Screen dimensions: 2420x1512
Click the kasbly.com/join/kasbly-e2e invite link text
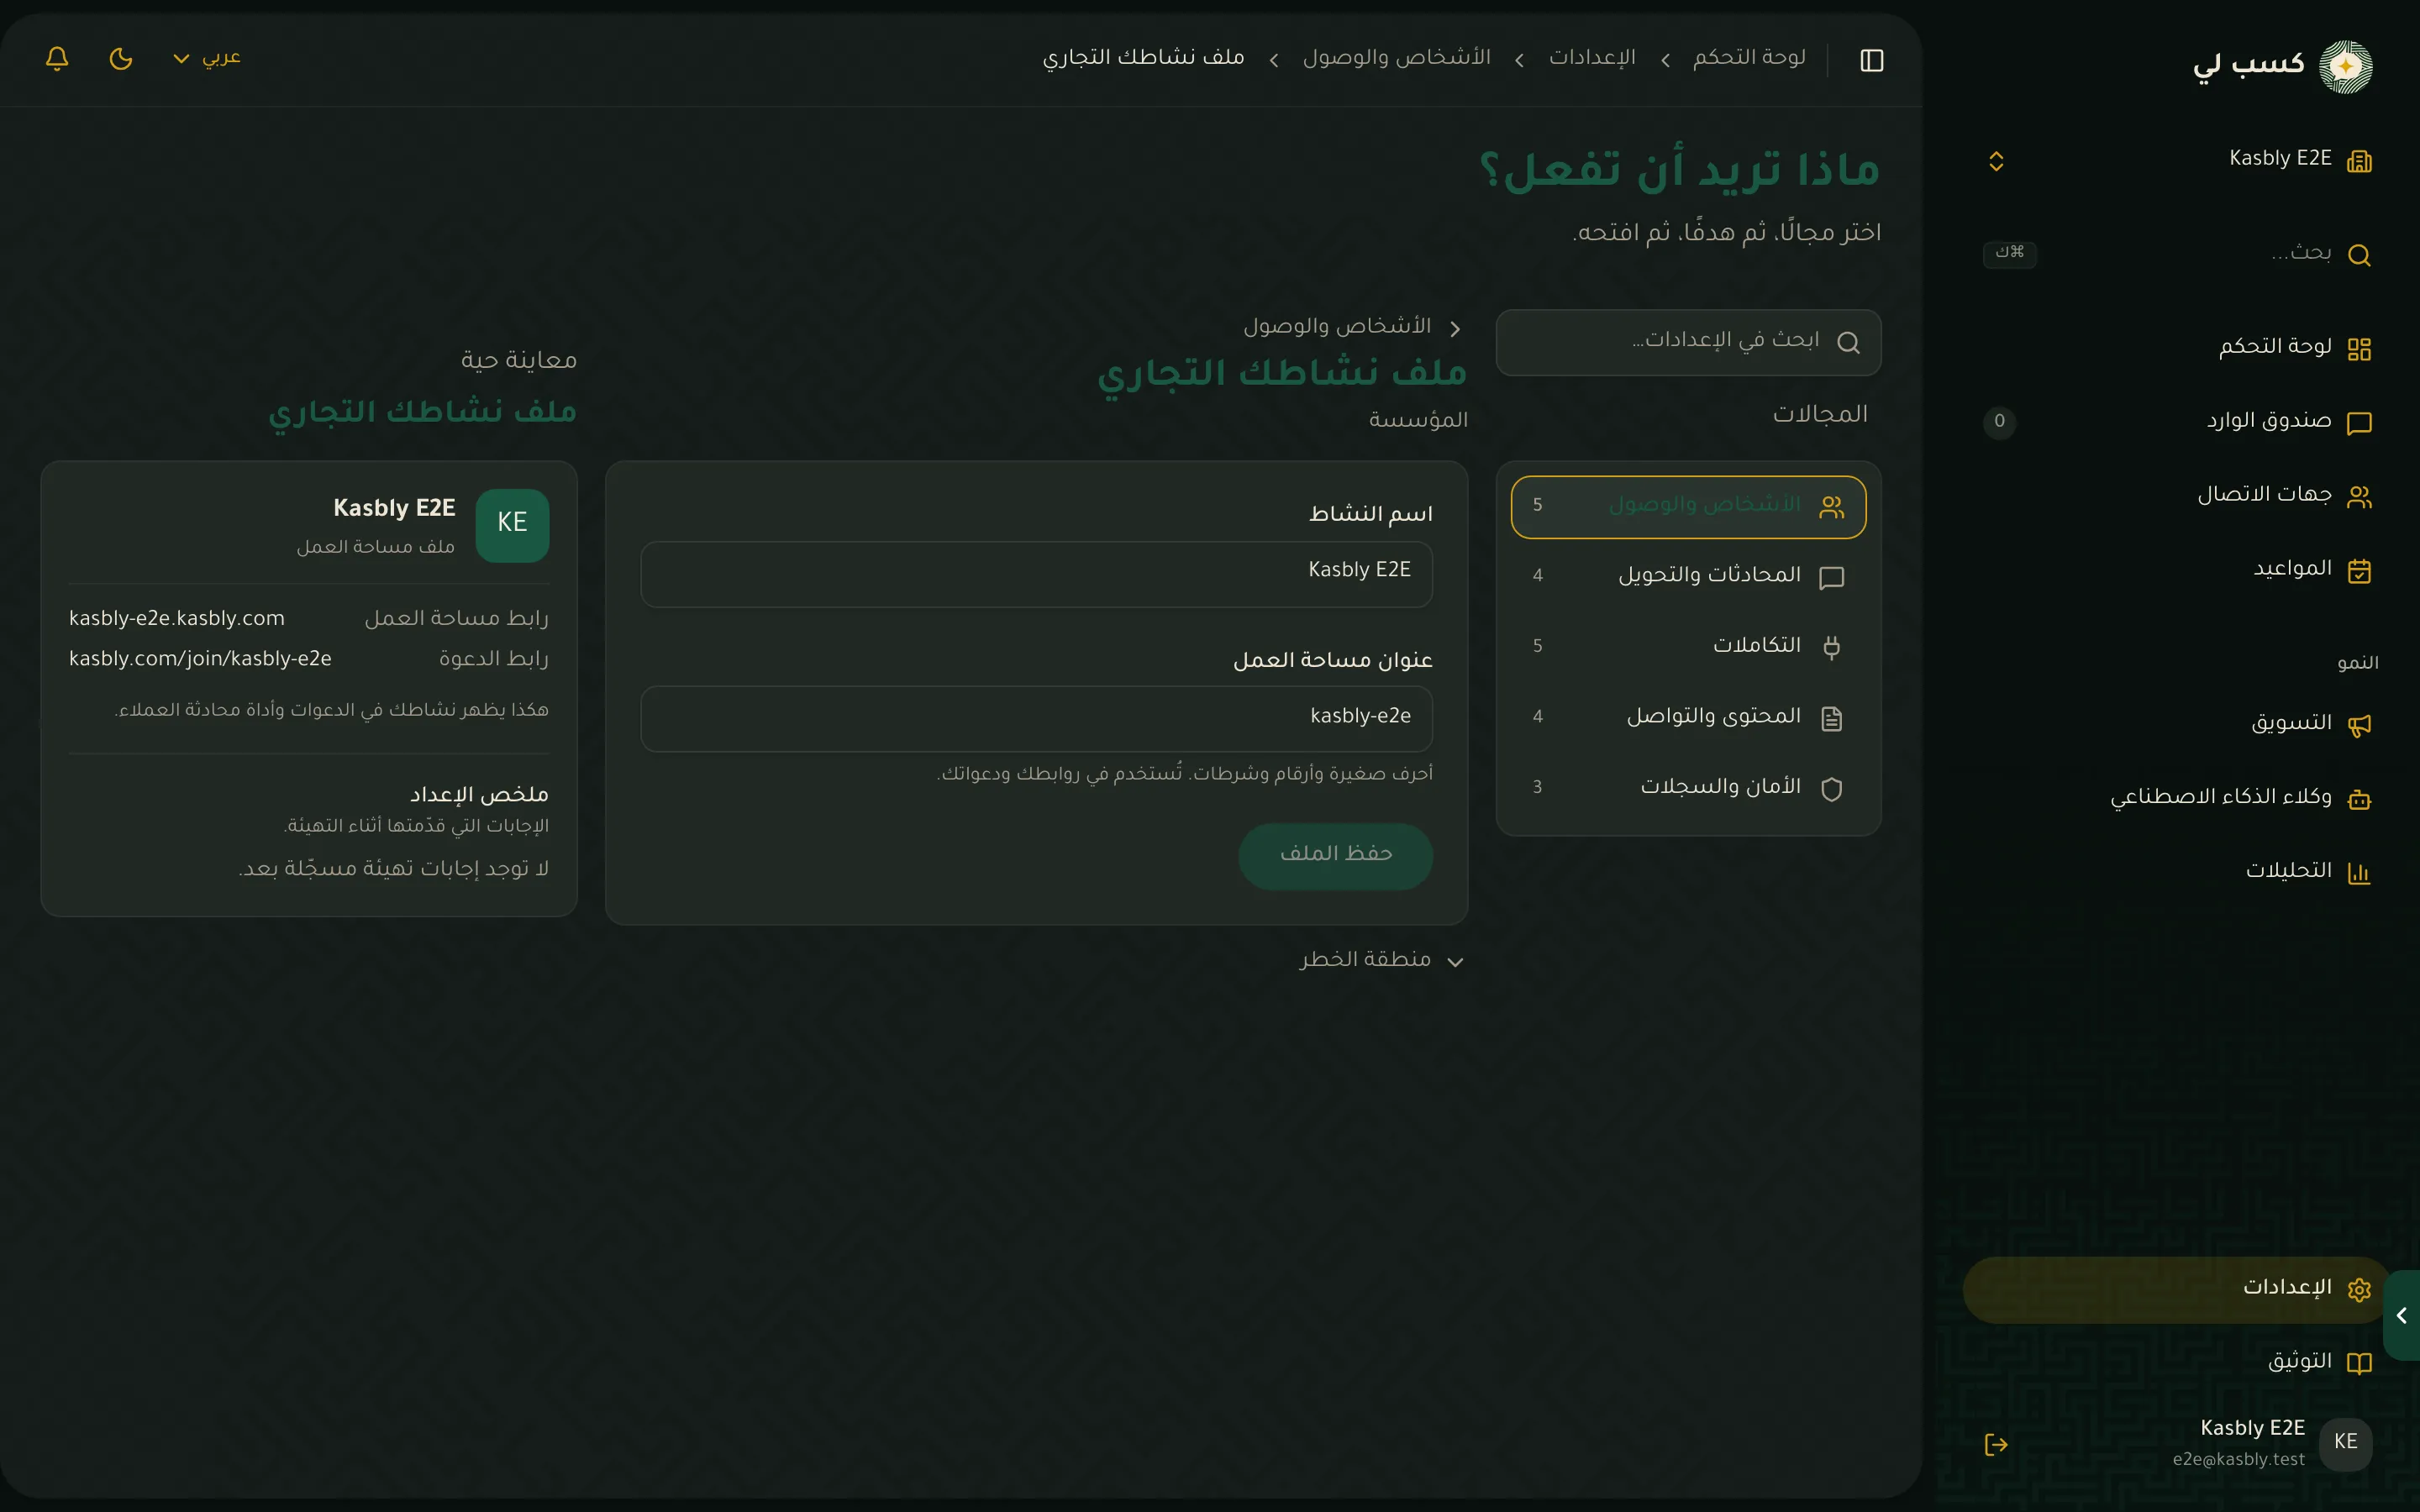point(200,659)
